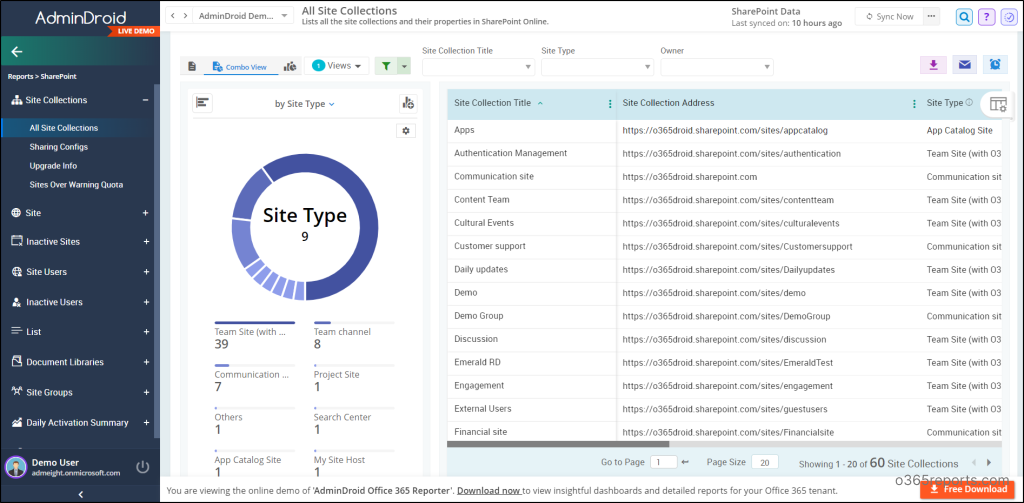Click the back arrow in sidebar
The height and width of the screenshot is (503, 1024).
pos(17,52)
